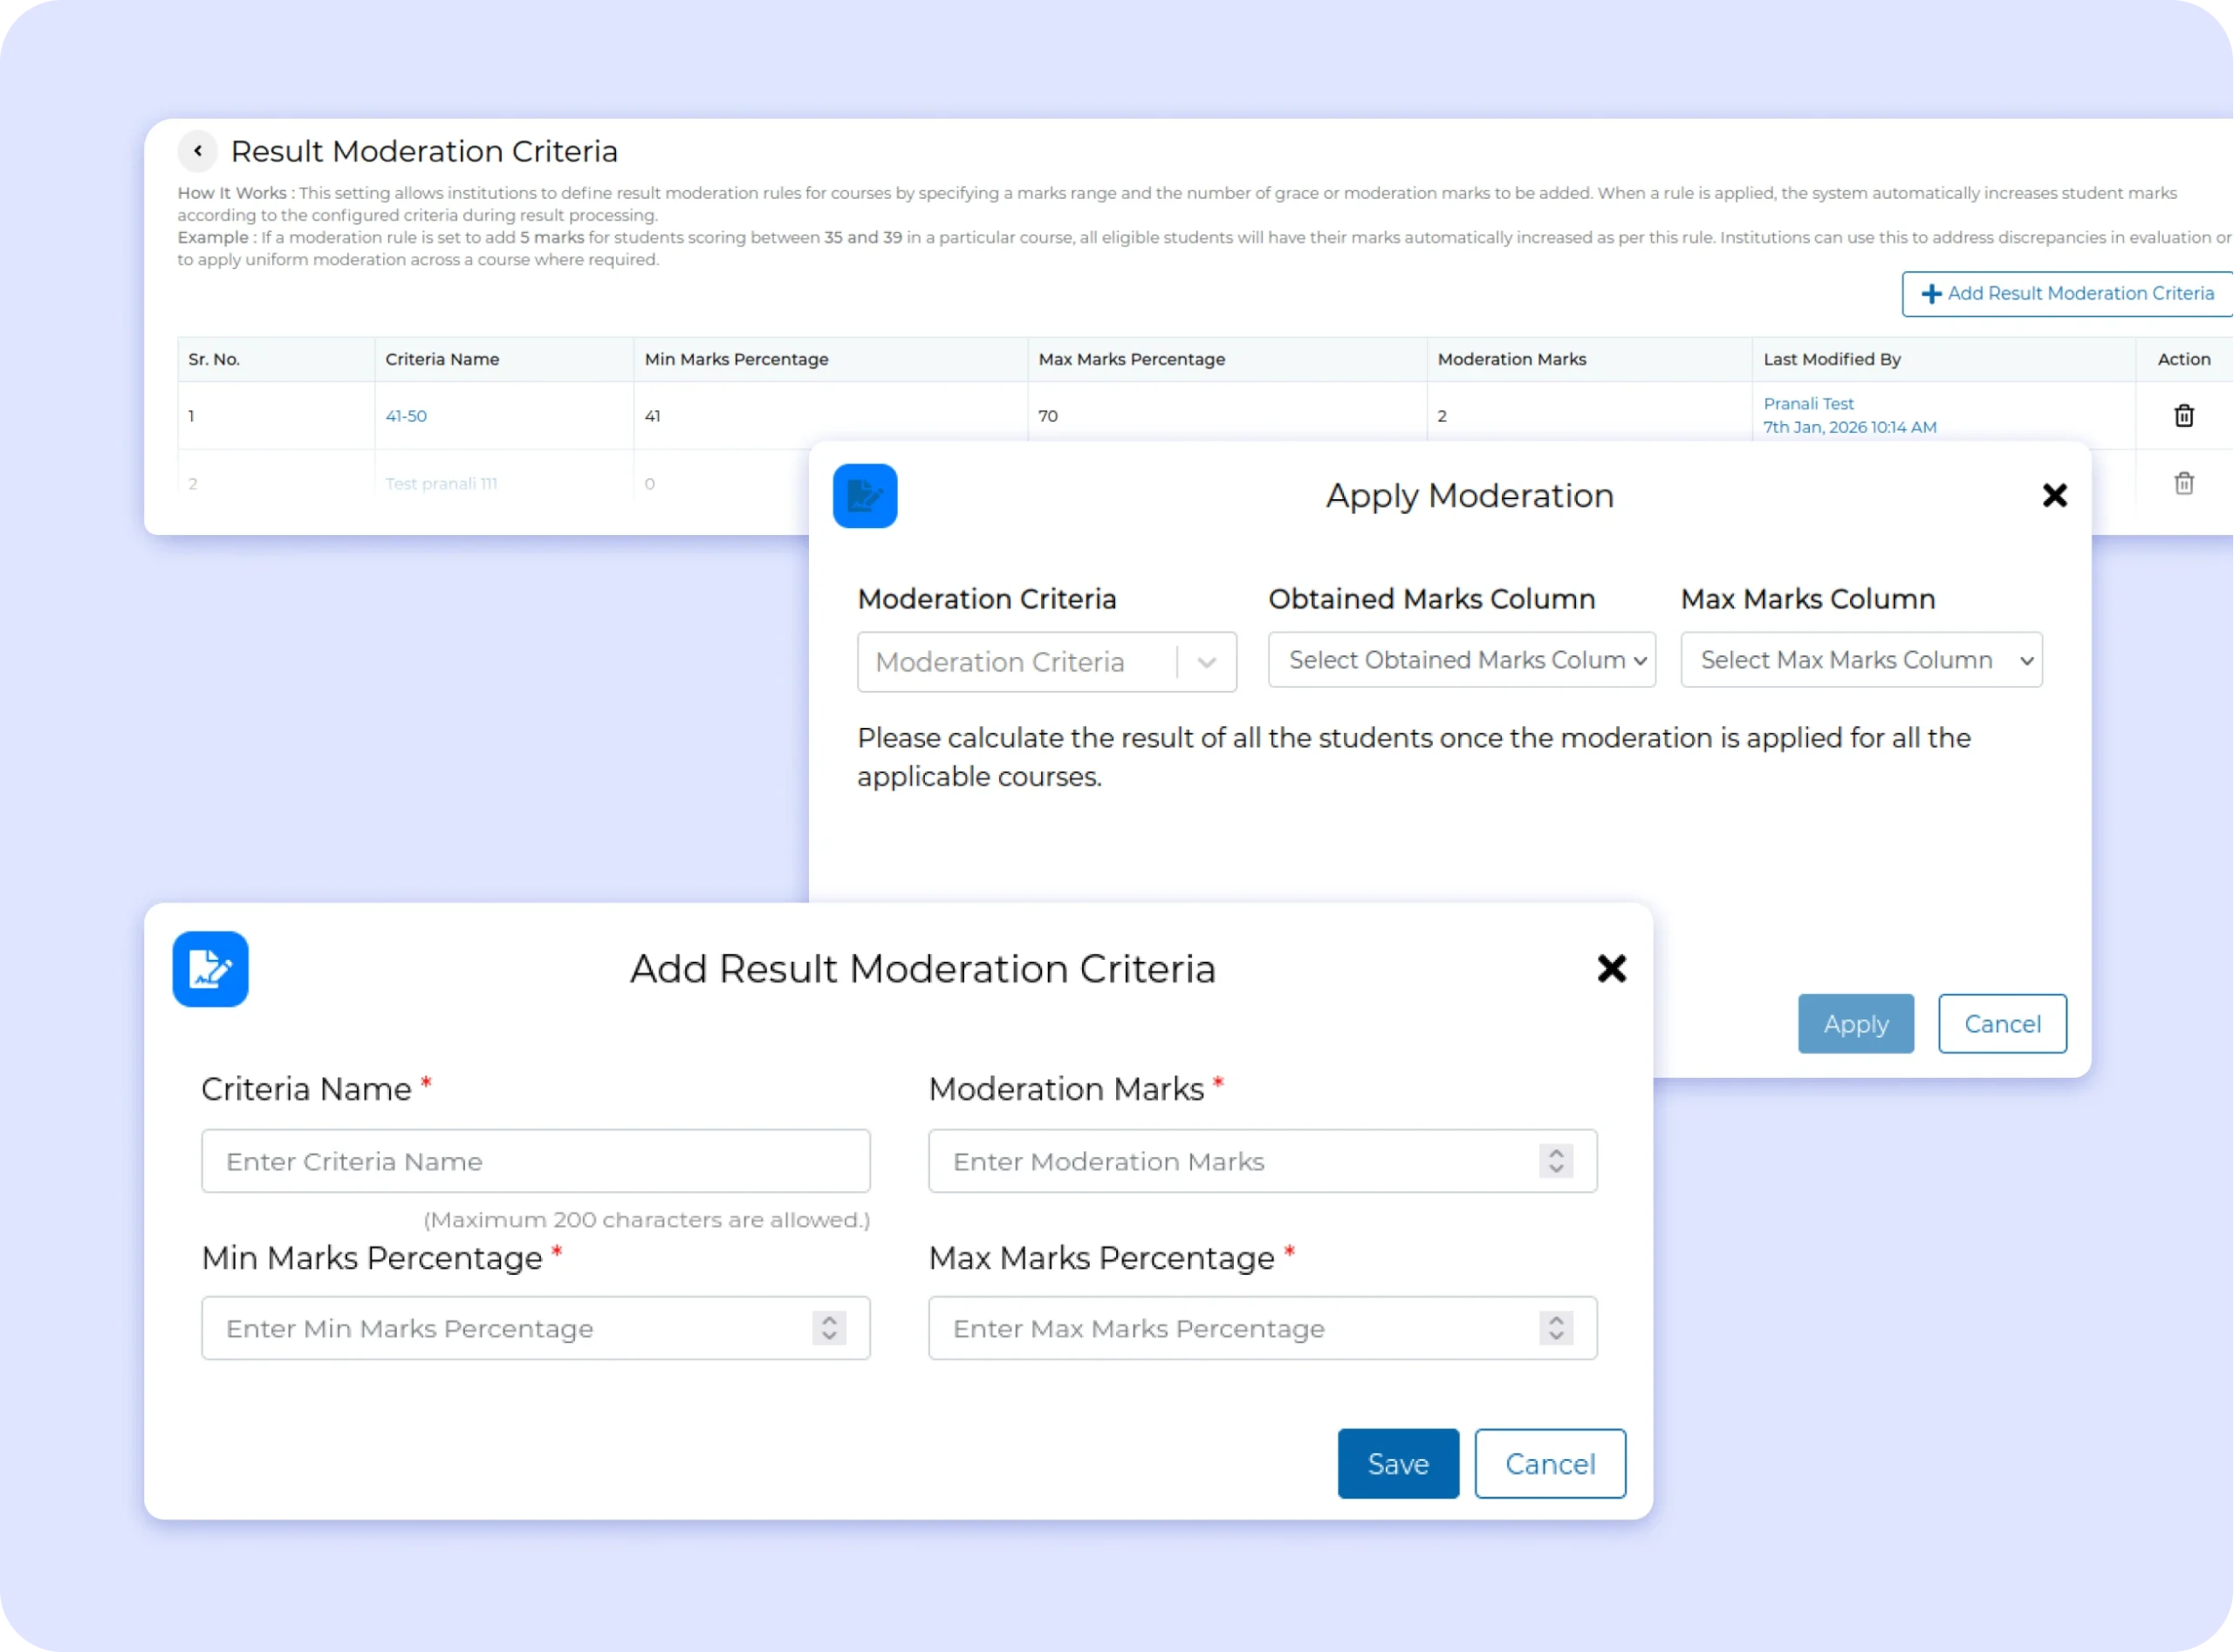Close the Add Result Moderation Criteria dialog
2234x1652 pixels.
[1611, 968]
